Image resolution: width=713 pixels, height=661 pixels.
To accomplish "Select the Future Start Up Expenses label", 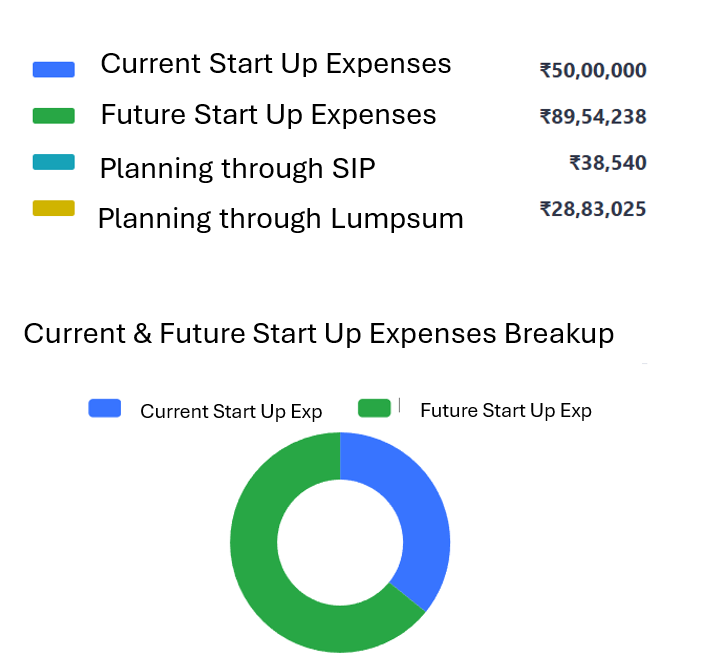I will [268, 115].
